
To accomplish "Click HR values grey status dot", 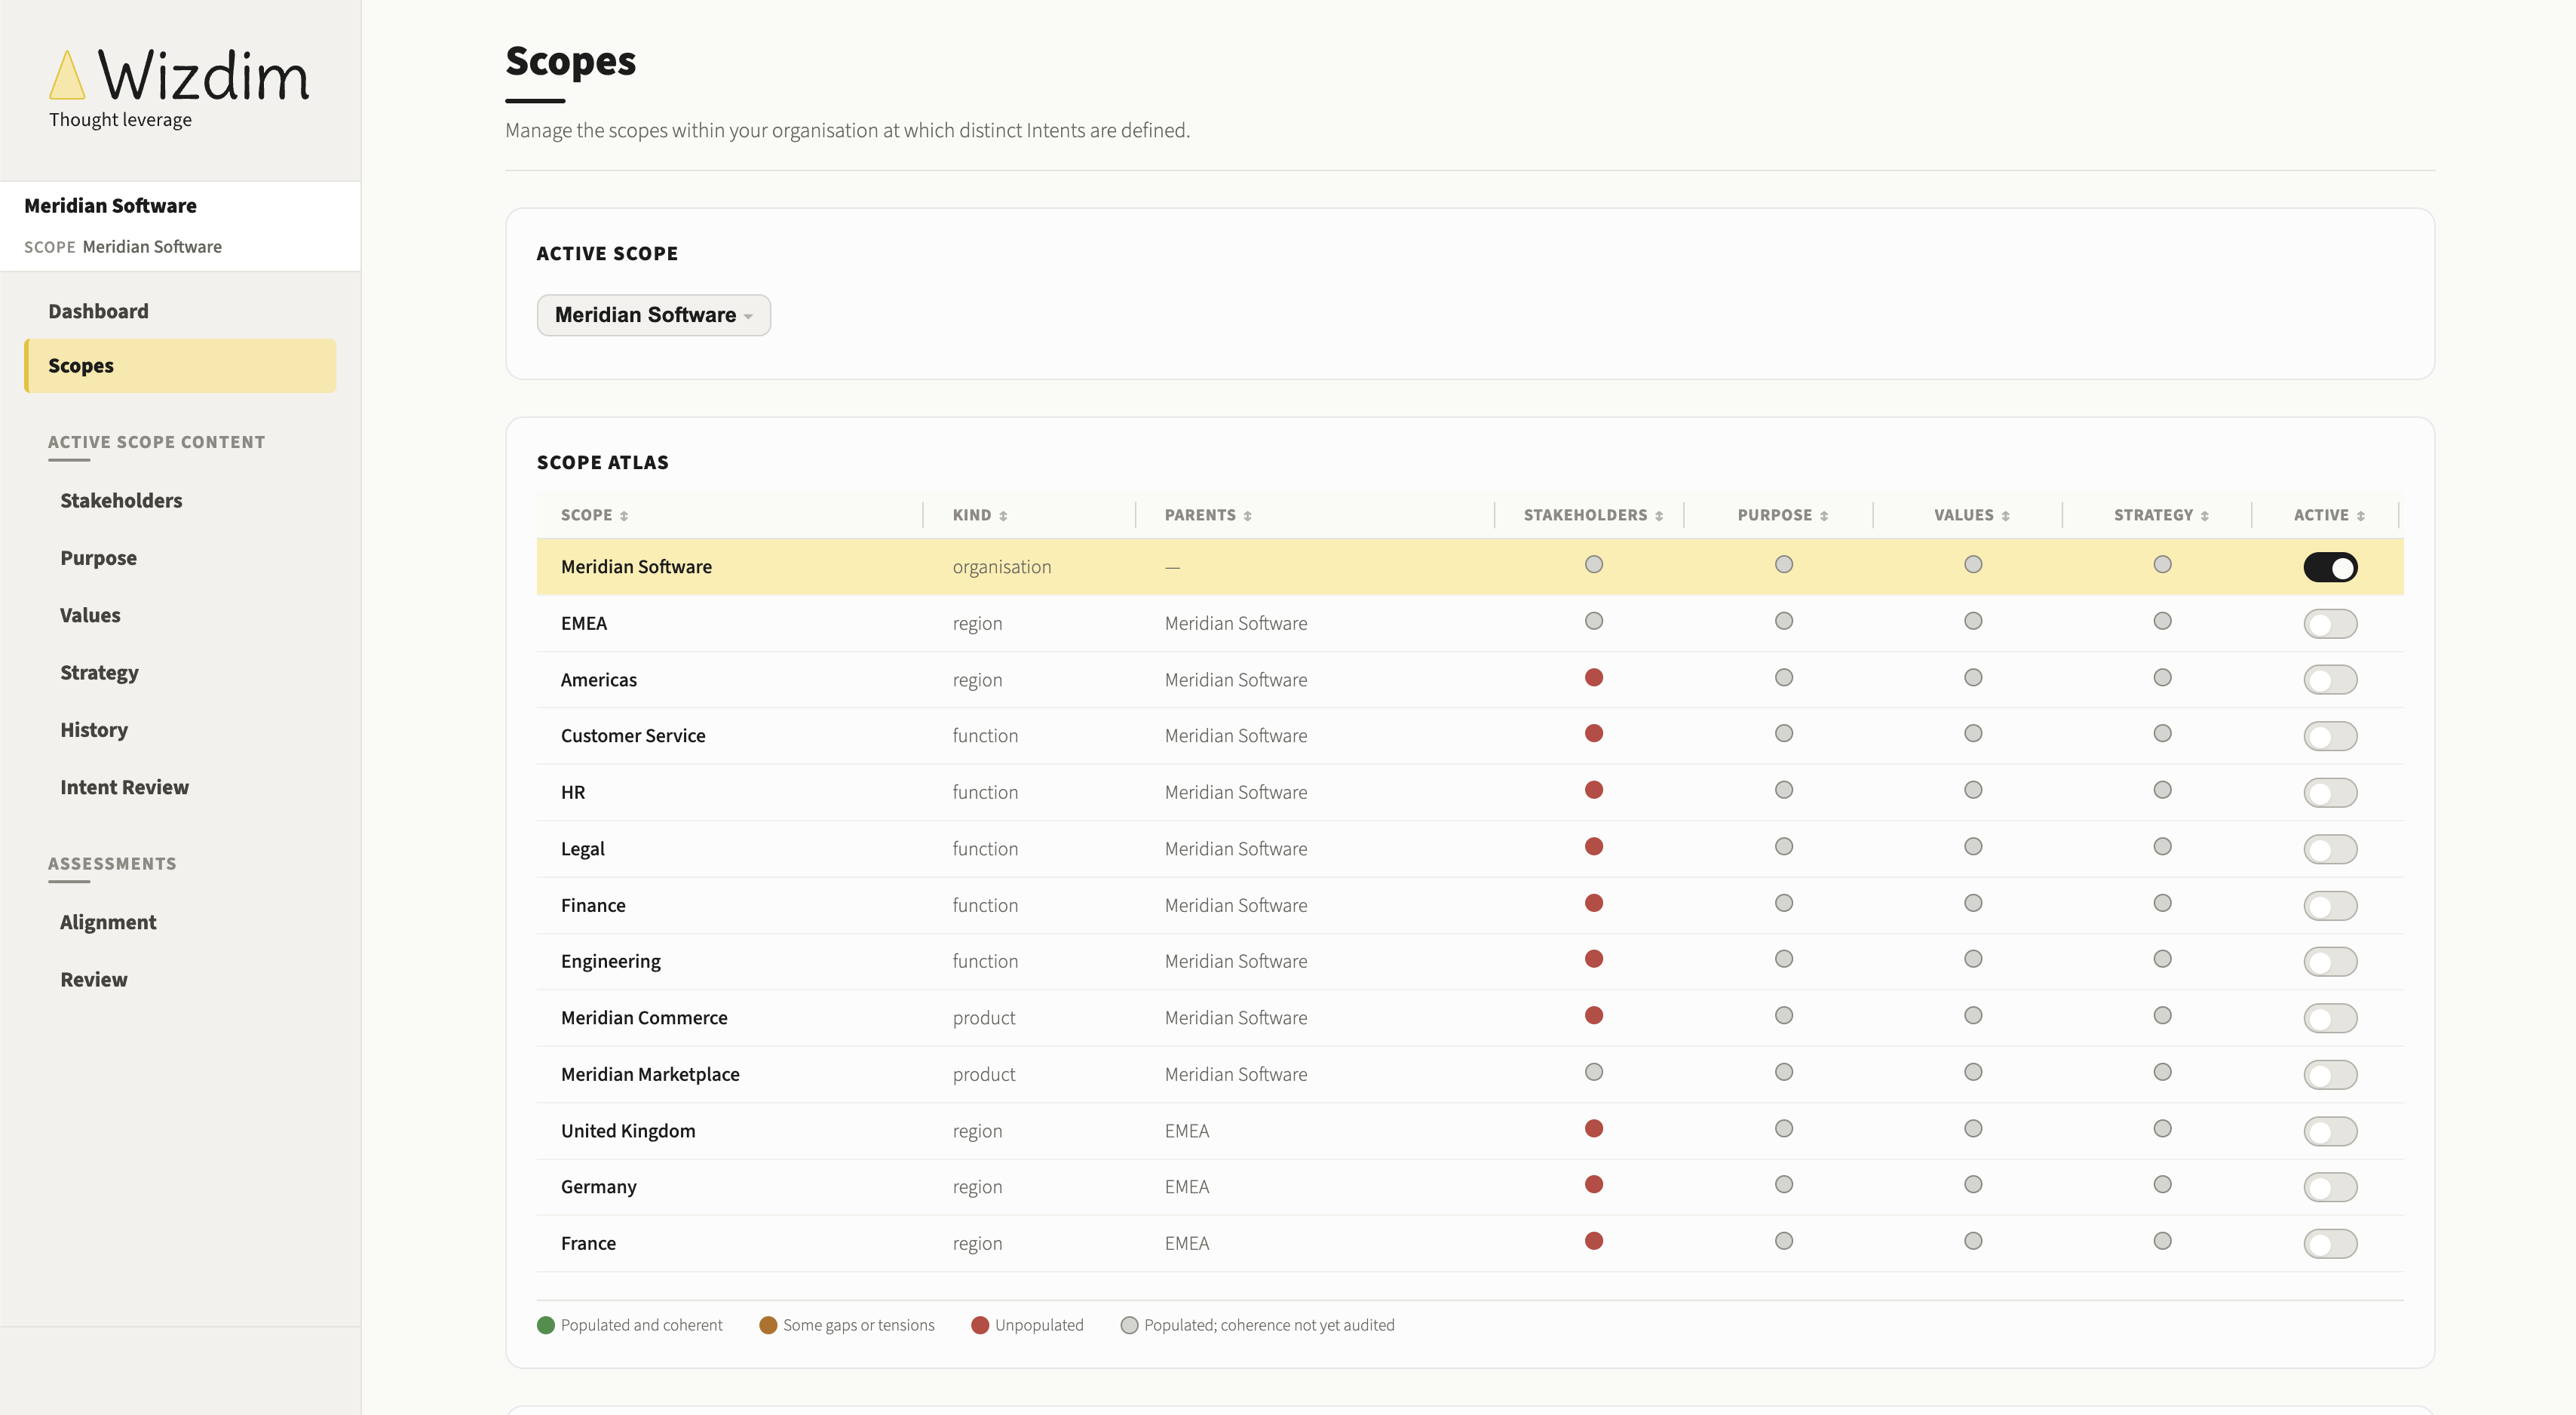I will 1973,790.
